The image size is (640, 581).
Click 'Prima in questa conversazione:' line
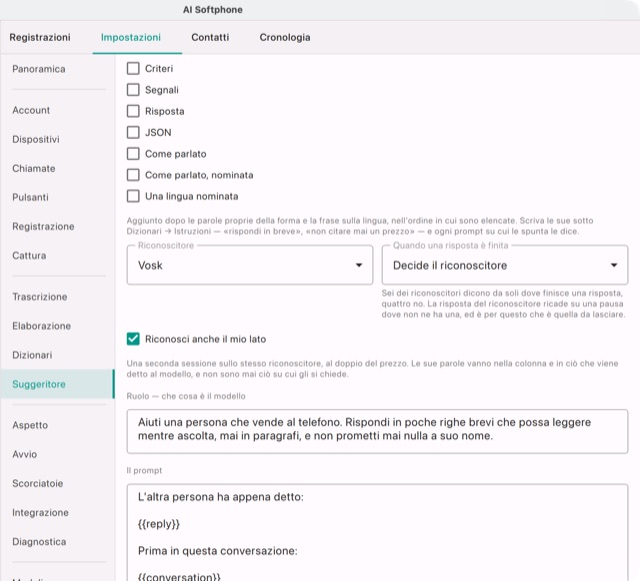(218, 551)
